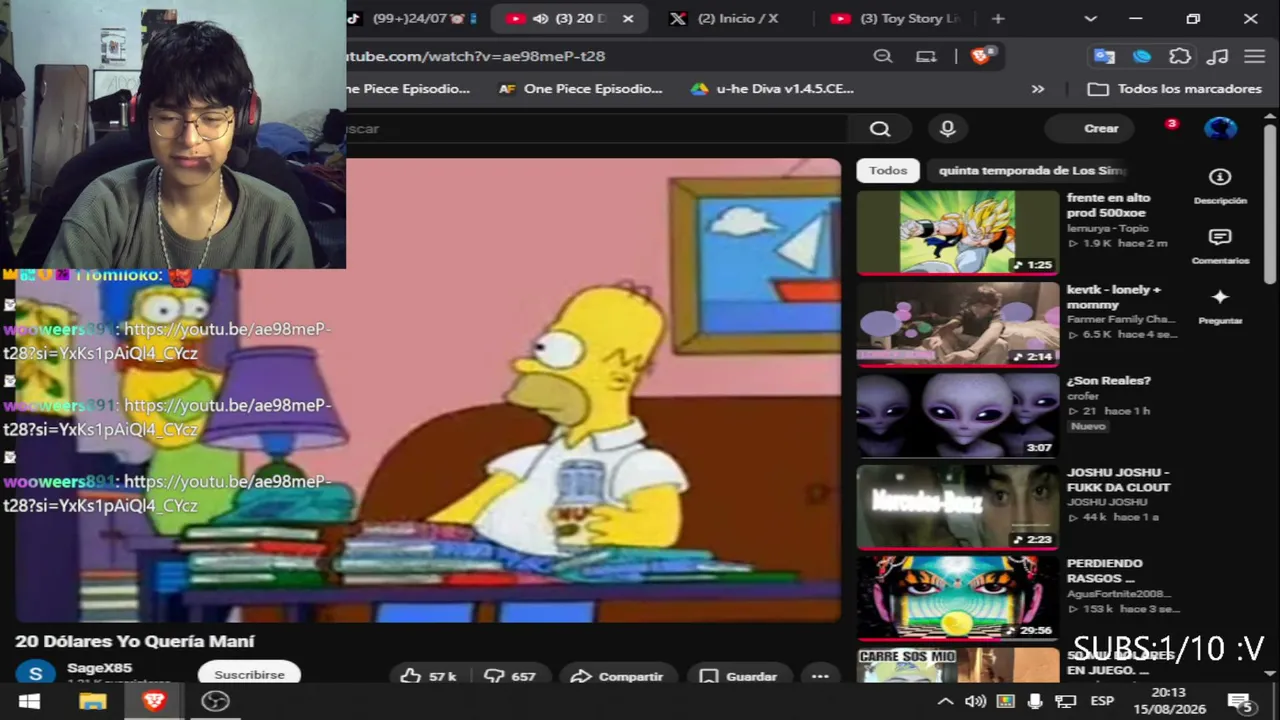Close the active YouTube tab
The height and width of the screenshot is (720, 1280).
pos(628,19)
